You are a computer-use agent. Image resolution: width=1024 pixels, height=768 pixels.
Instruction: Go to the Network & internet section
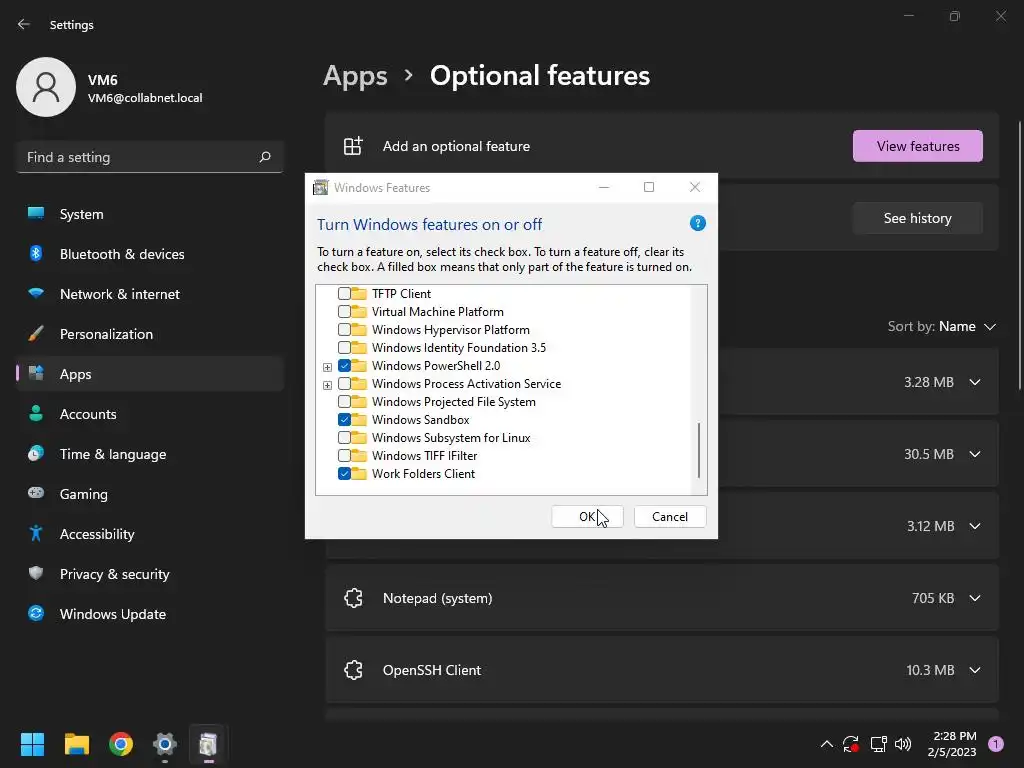click(x=119, y=294)
